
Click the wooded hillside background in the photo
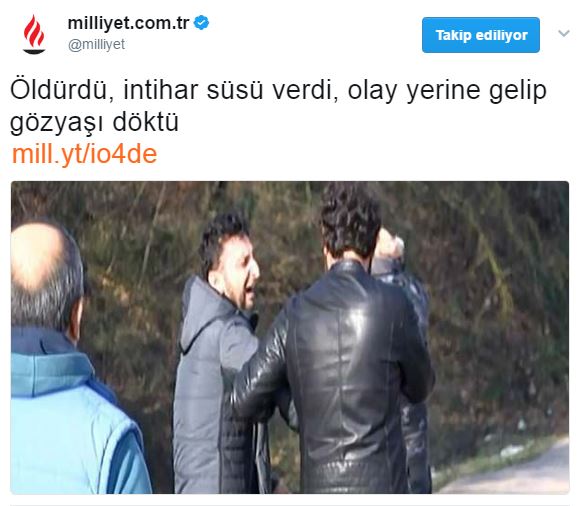pos(495,298)
